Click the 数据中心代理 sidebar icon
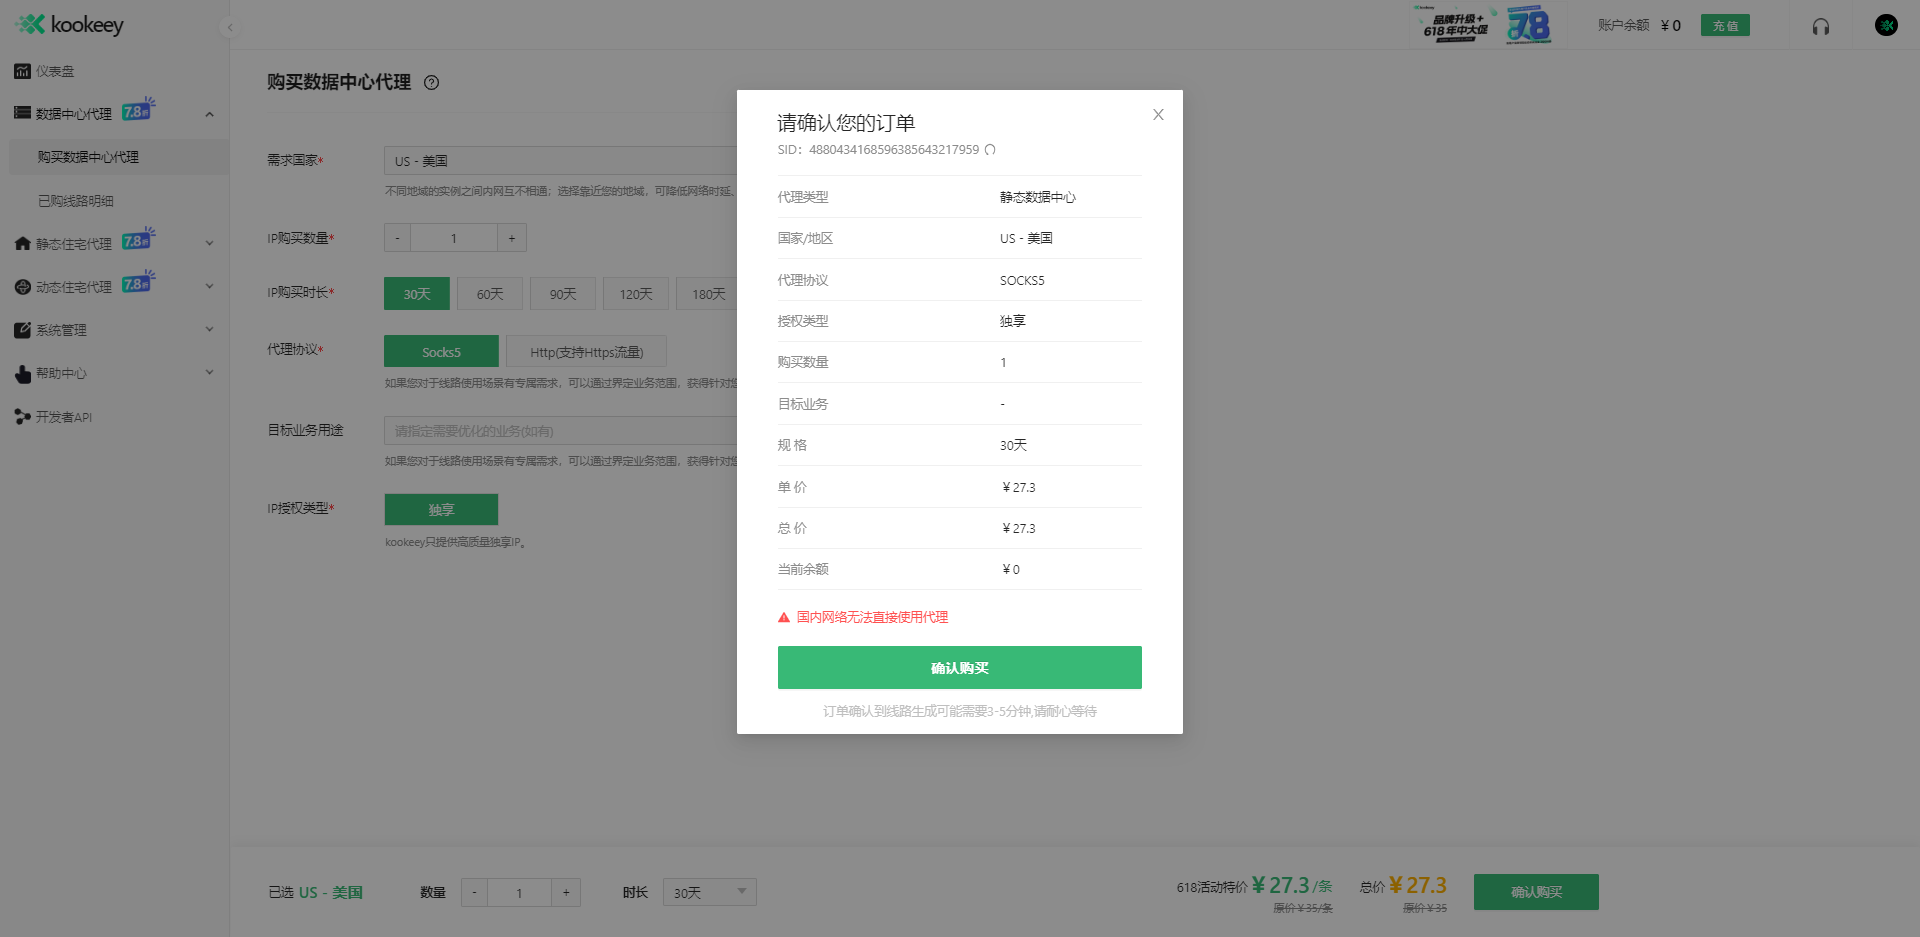Image resolution: width=1920 pixels, height=937 pixels. pos(22,112)
